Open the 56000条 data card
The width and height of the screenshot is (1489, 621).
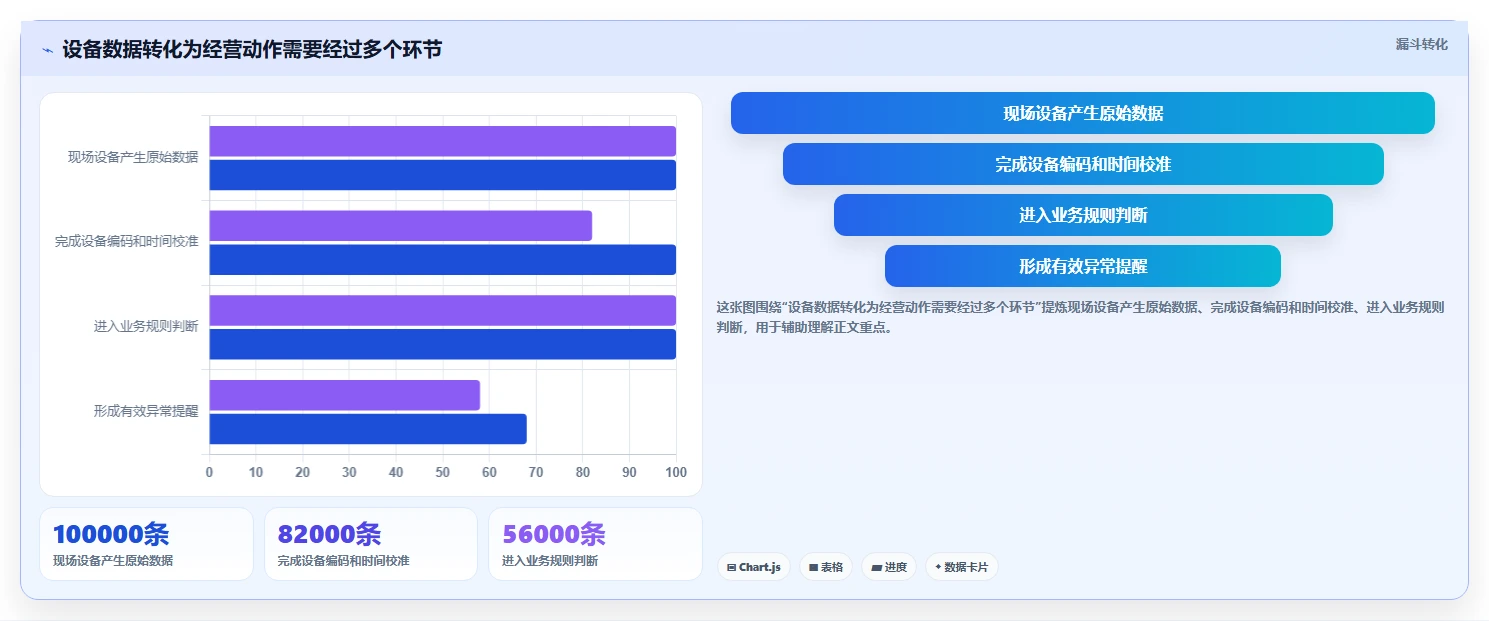coord(595,544)
